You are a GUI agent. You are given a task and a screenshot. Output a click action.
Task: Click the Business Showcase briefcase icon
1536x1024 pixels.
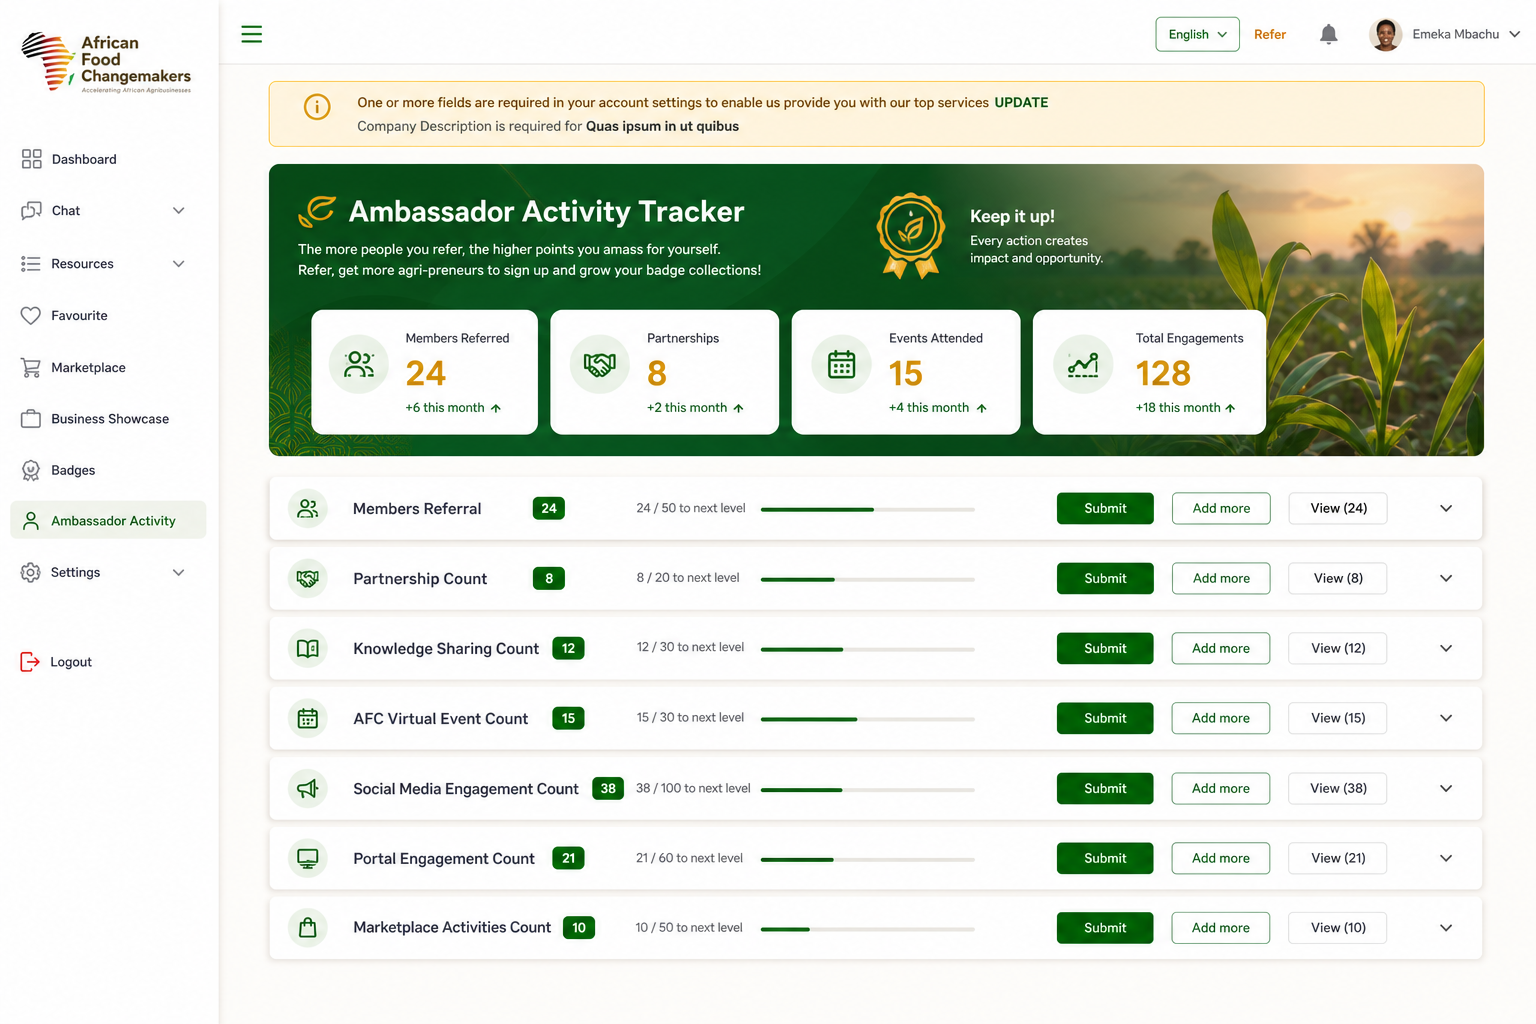(31, 419)
